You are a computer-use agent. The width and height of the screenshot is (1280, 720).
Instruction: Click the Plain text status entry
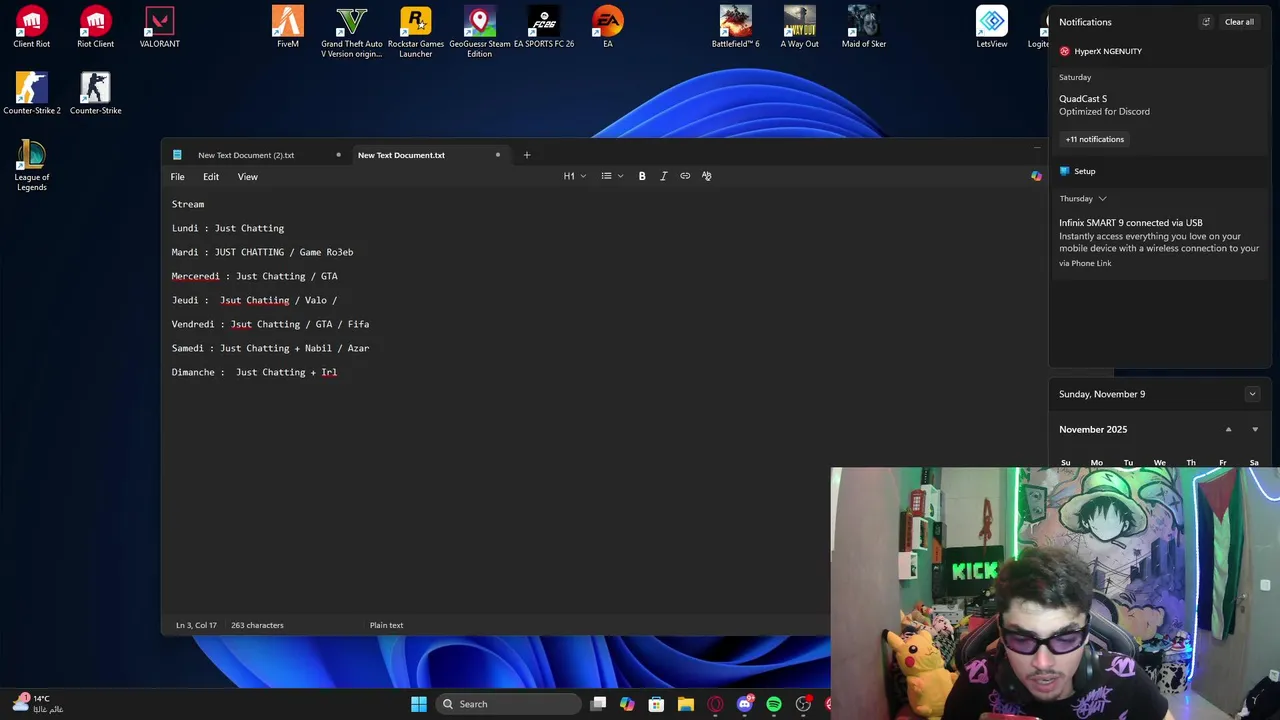click(386, 625)
